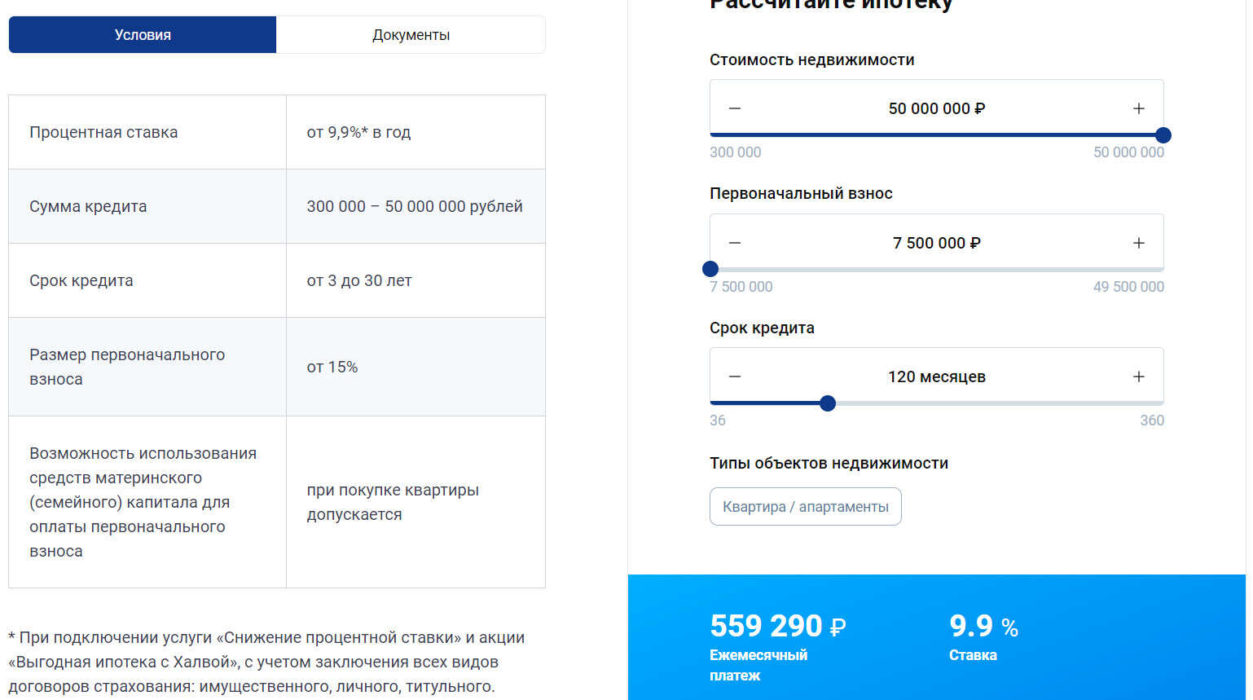
Task: Select the Квартира / апартаменты property type
Action: point(805,506)
